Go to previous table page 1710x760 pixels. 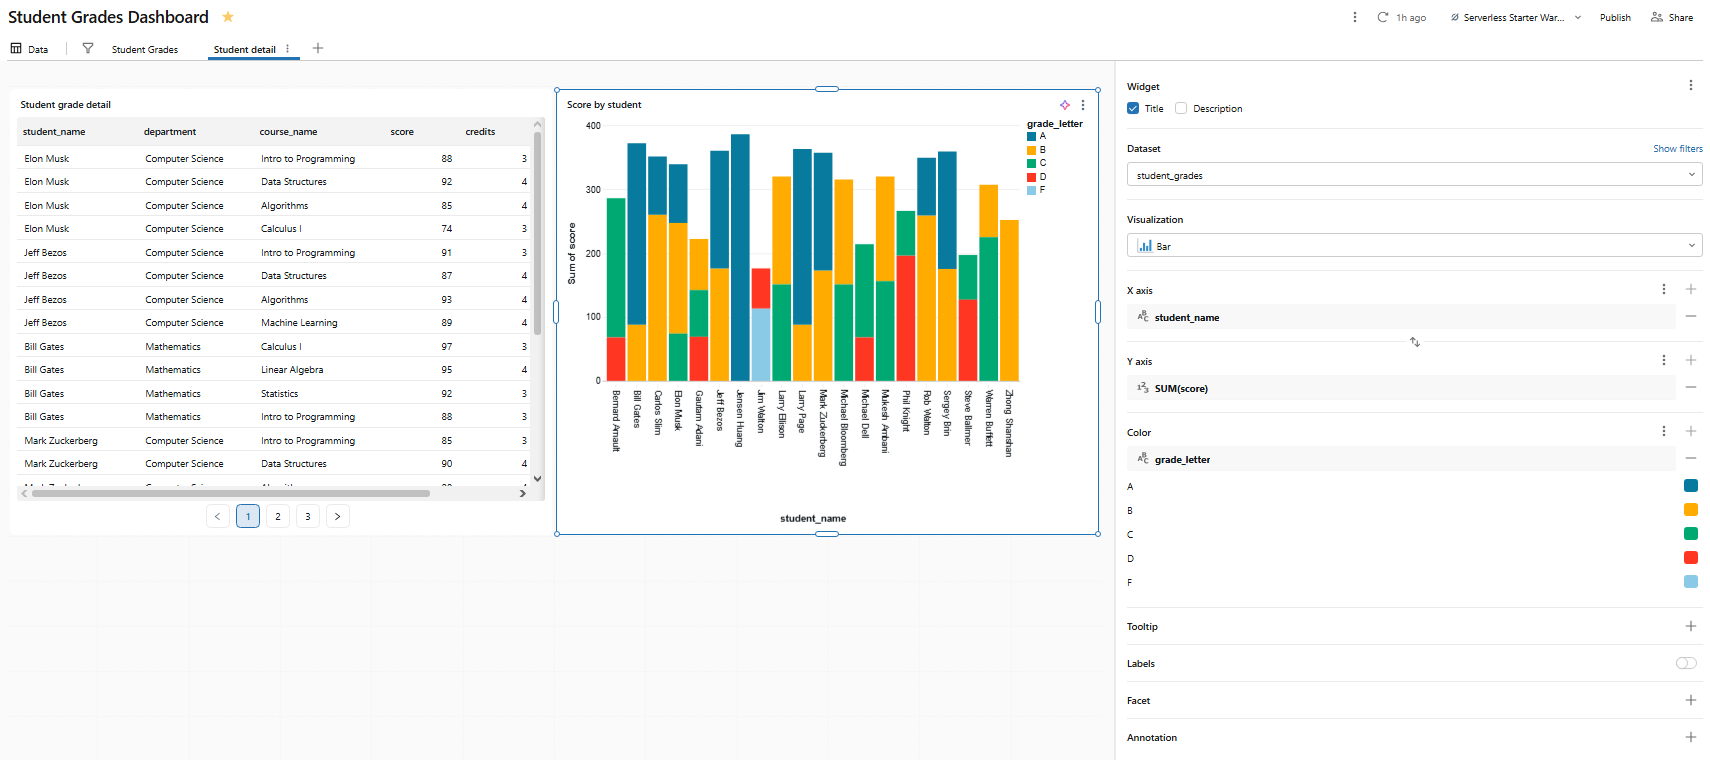218,516
